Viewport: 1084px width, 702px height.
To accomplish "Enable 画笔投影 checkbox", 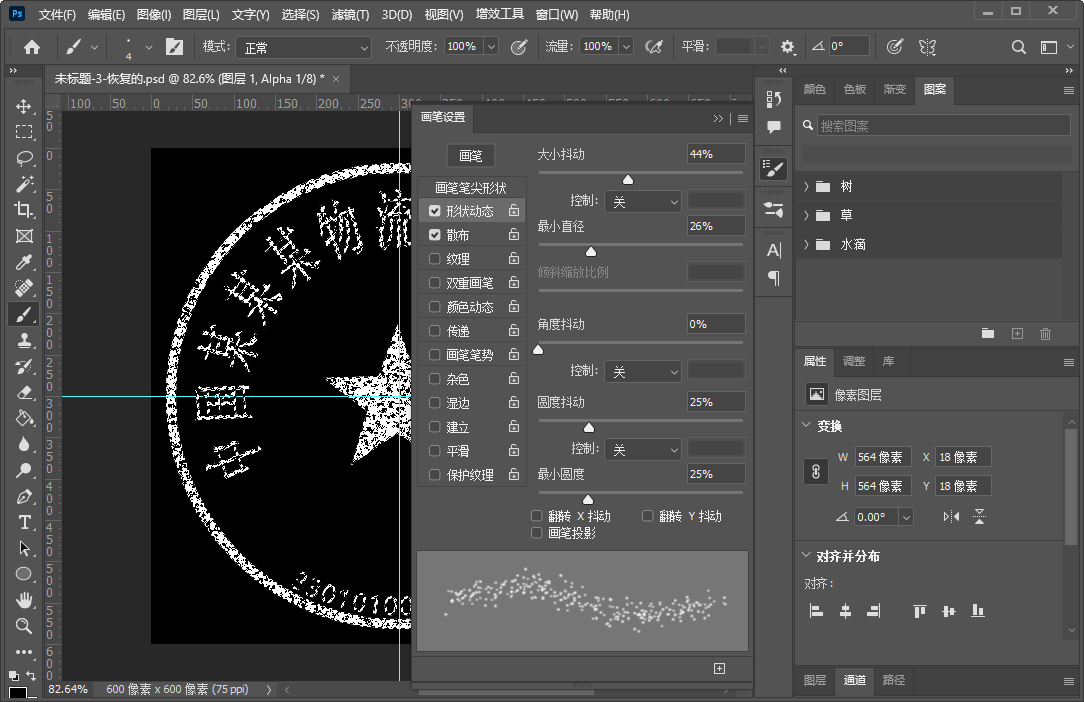I will [x=536, y=533].
